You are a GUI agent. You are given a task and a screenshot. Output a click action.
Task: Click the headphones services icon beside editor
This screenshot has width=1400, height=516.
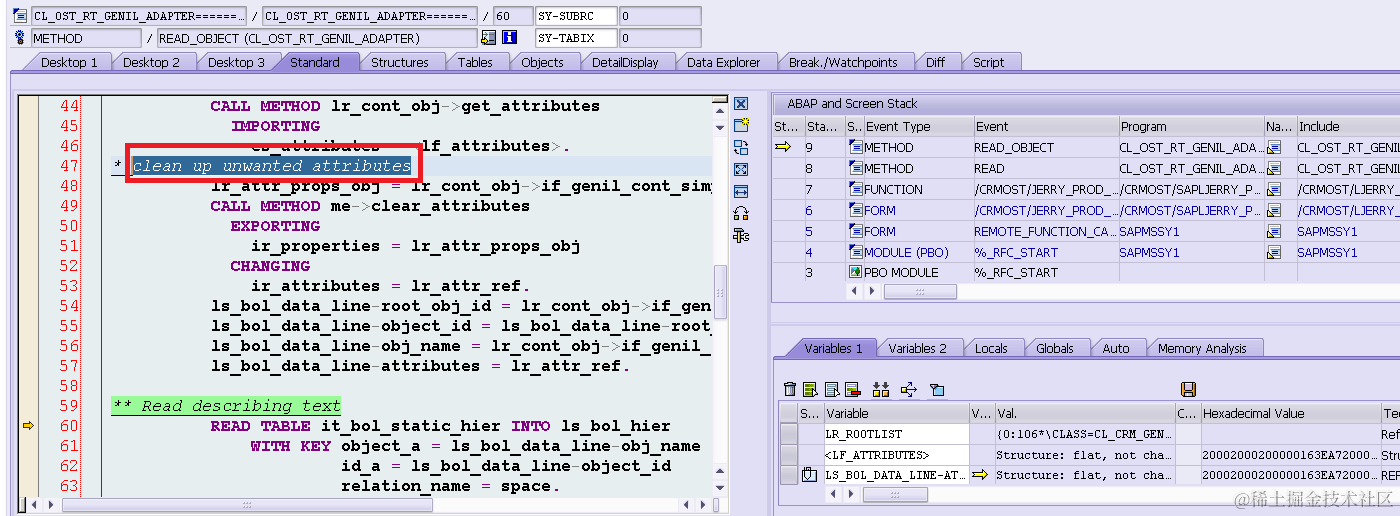tap(741, 213)
